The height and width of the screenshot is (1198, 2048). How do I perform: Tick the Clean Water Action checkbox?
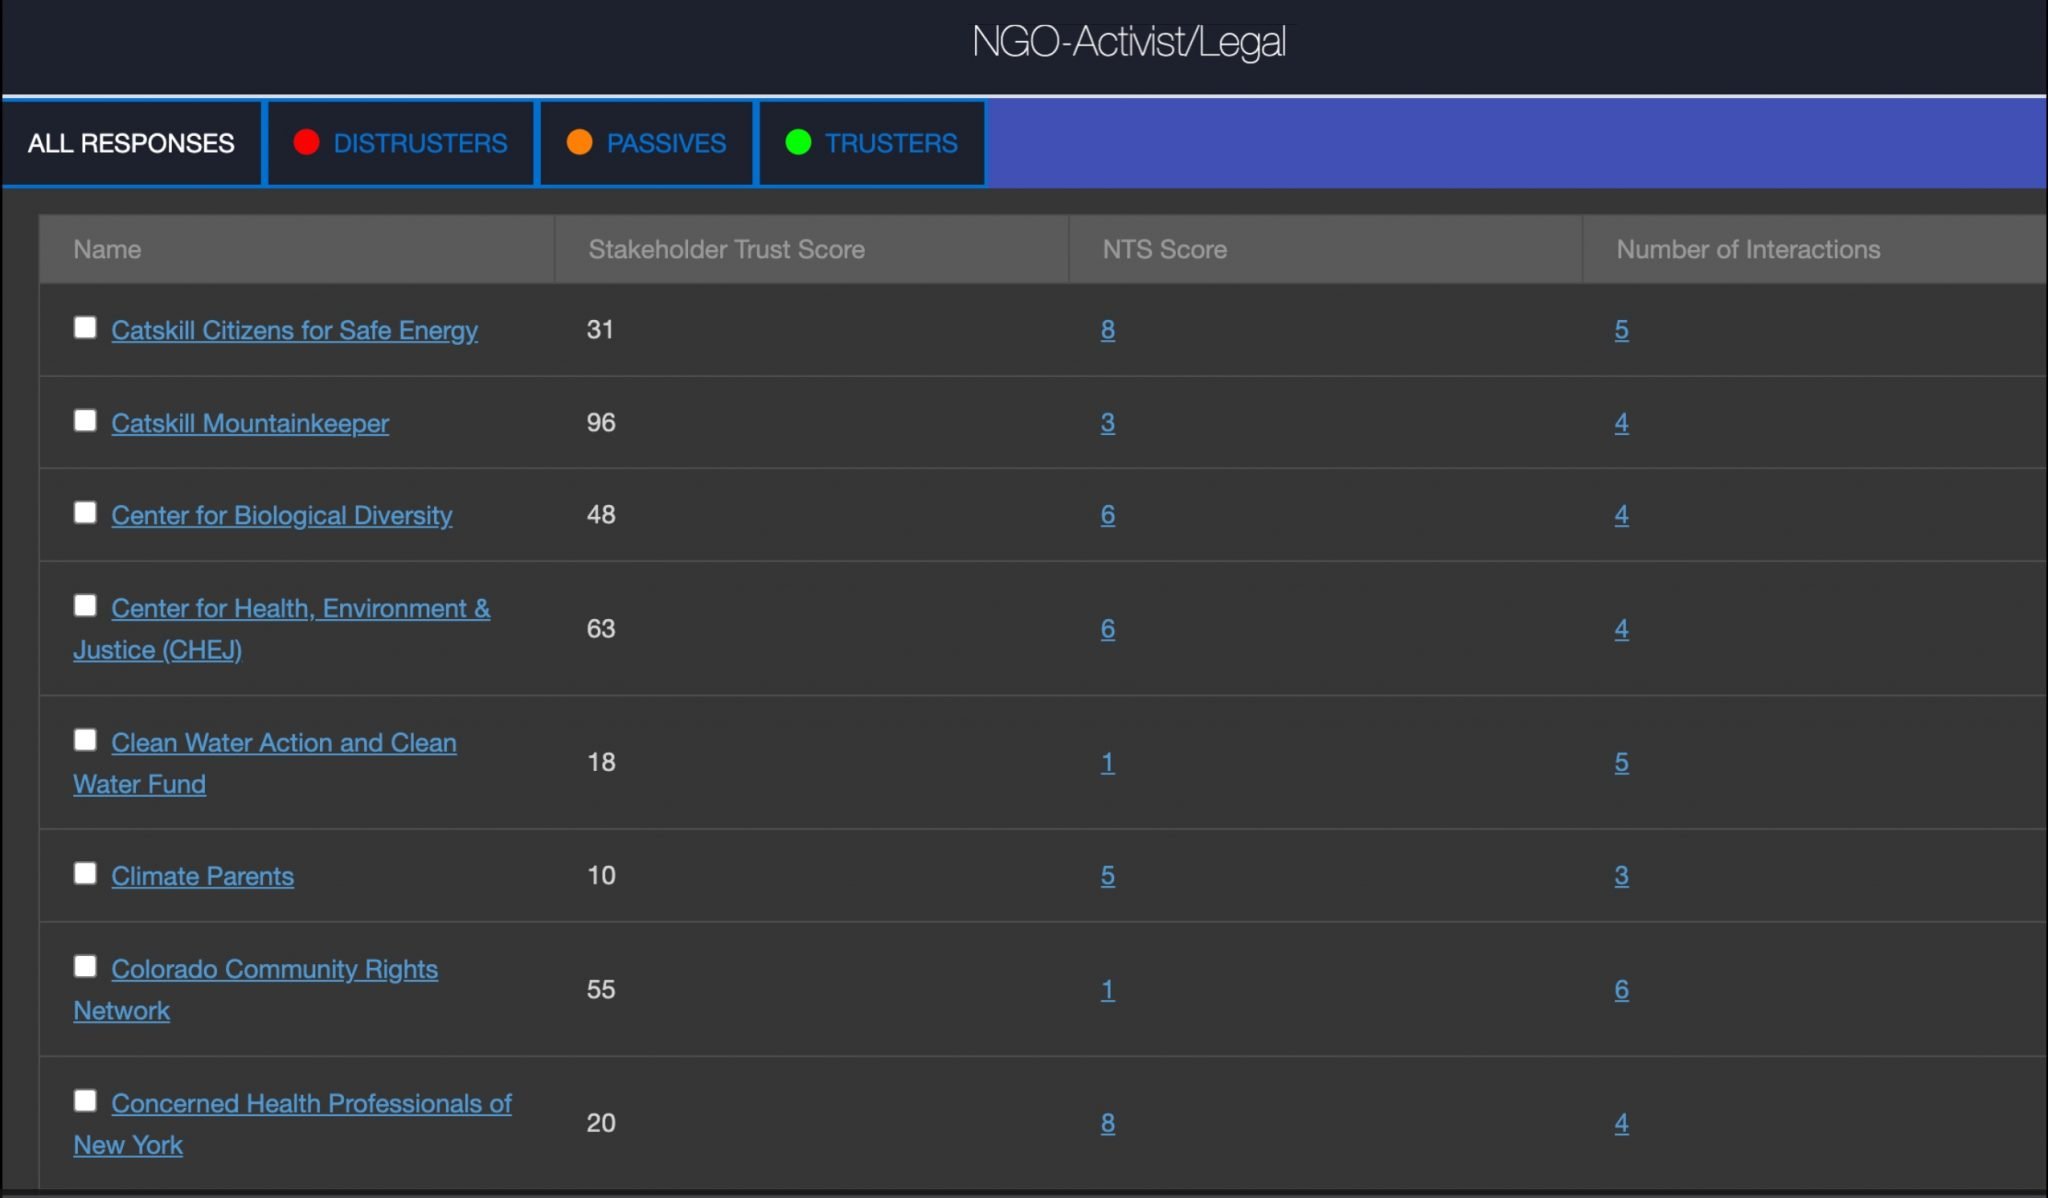85,740
